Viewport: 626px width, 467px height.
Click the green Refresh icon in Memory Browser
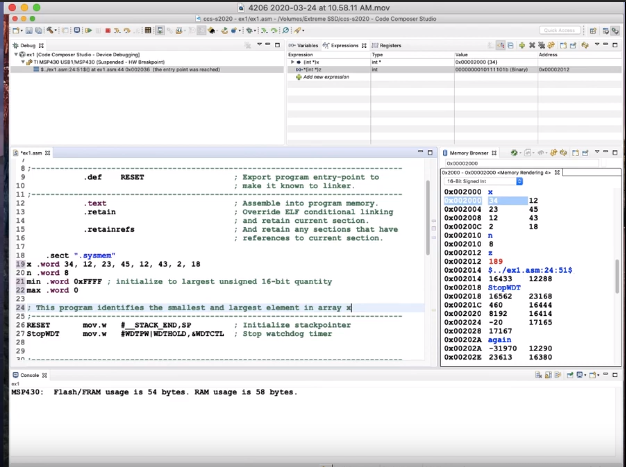pyautogui.click(x=514, y=153)
